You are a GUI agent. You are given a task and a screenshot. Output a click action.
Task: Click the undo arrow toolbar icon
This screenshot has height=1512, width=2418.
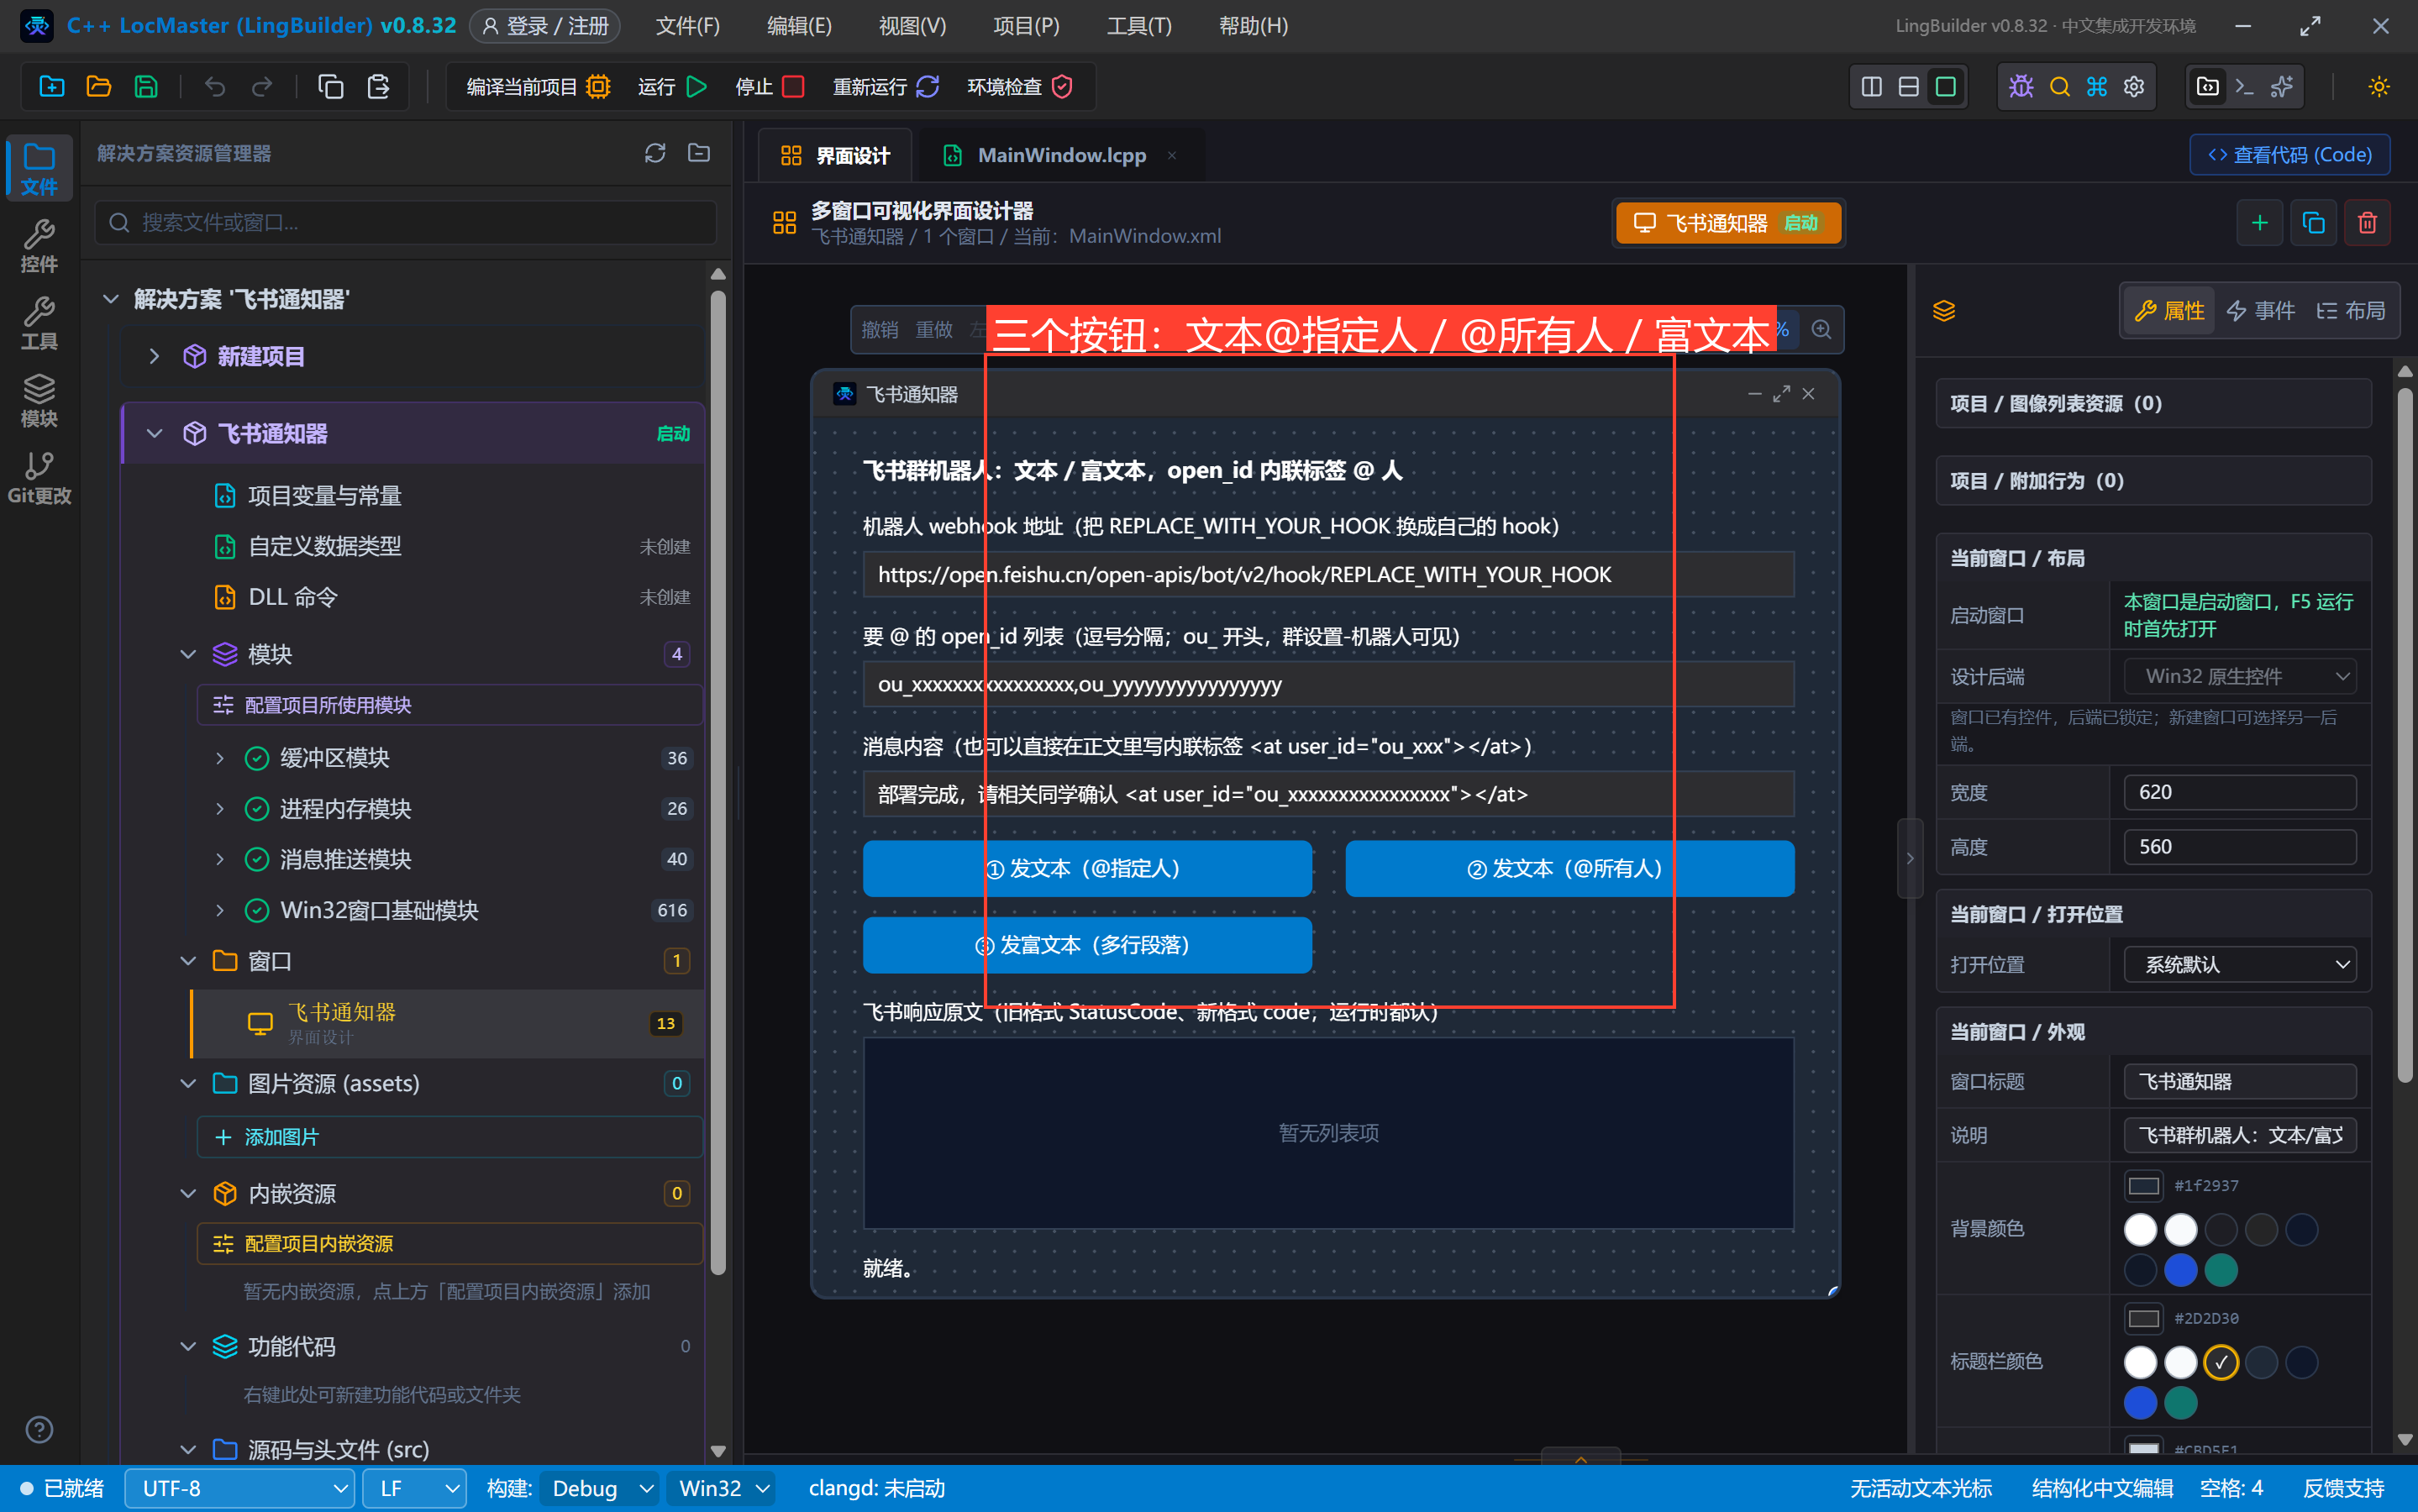click(215, 87)
